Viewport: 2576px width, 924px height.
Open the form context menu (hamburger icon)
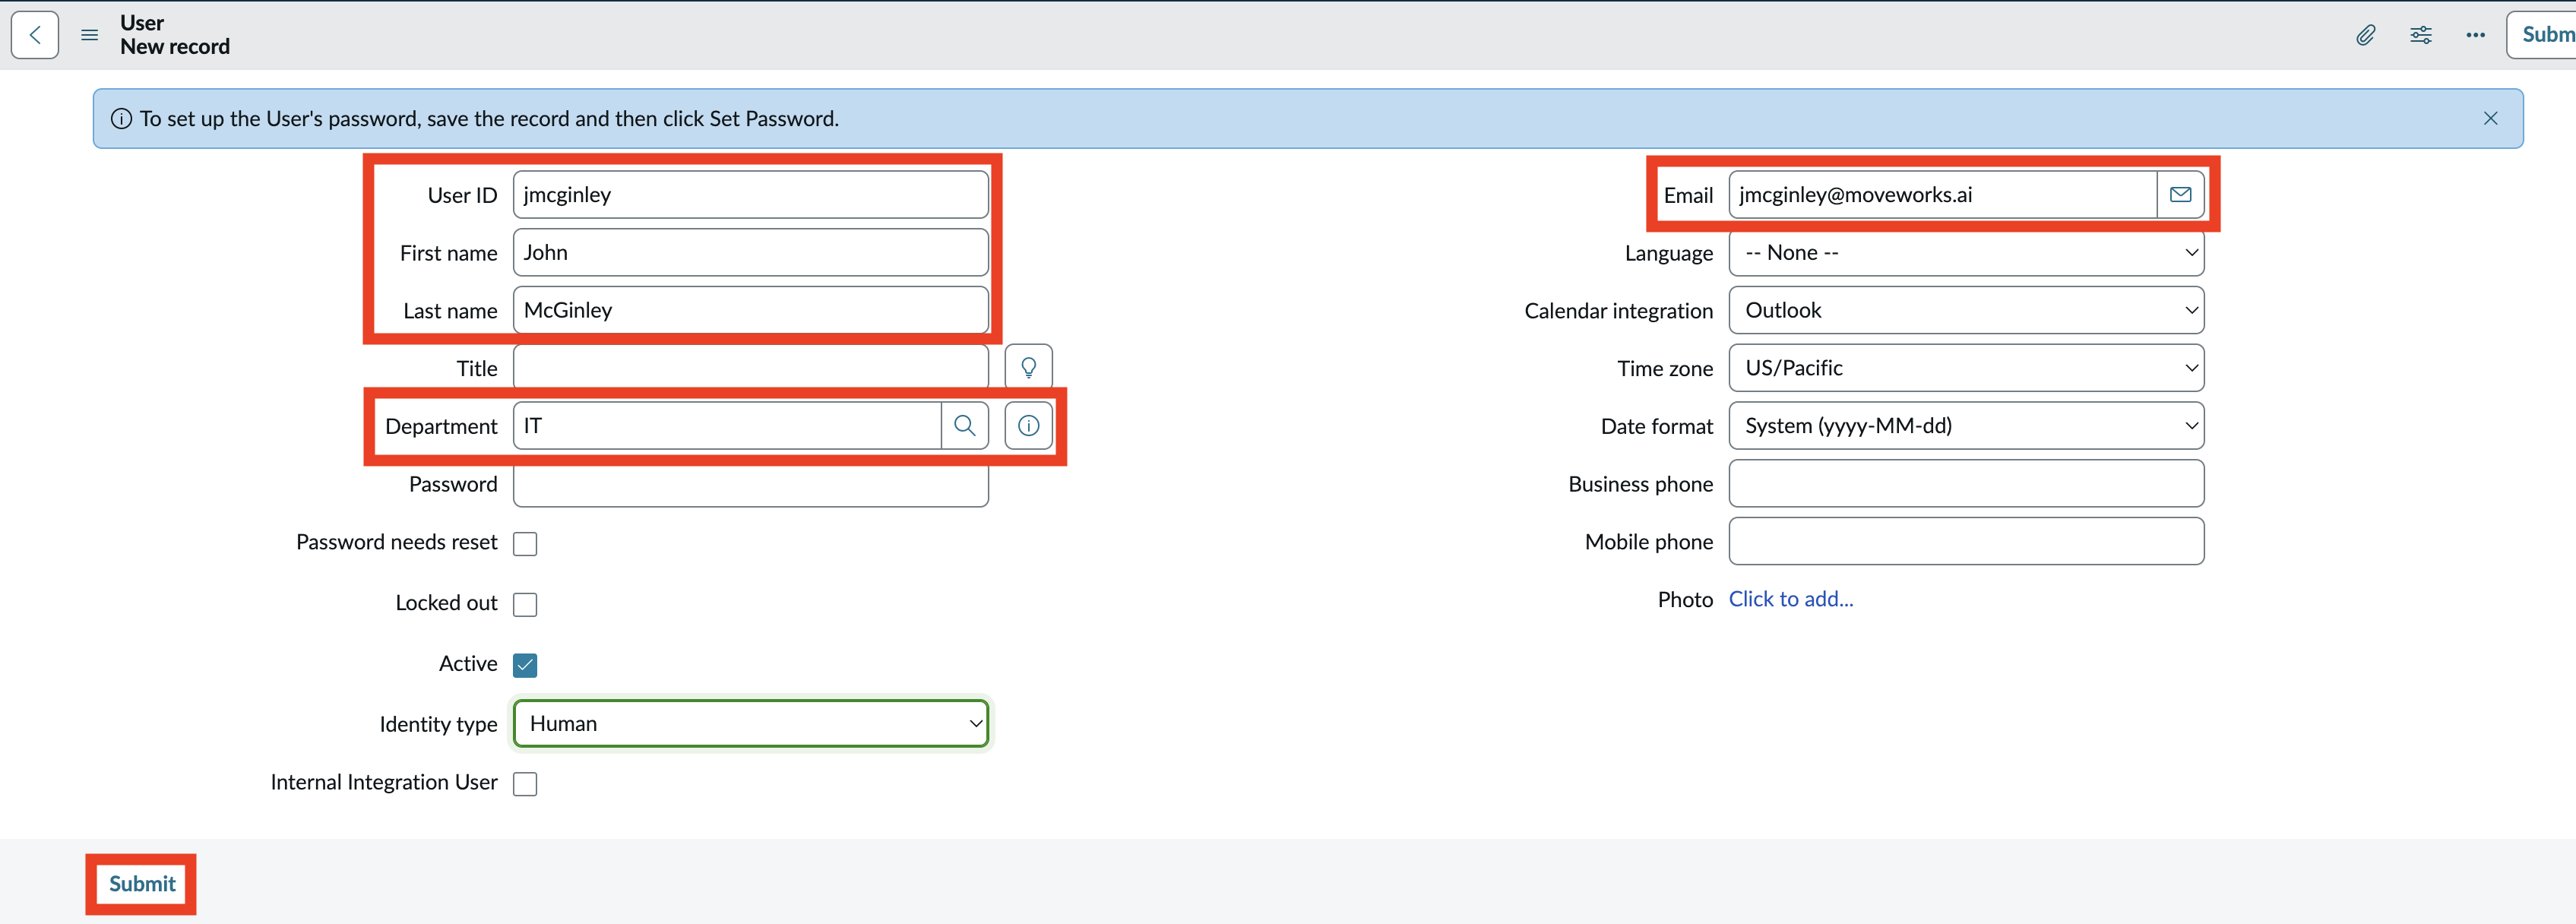click(x=89, y=35)
